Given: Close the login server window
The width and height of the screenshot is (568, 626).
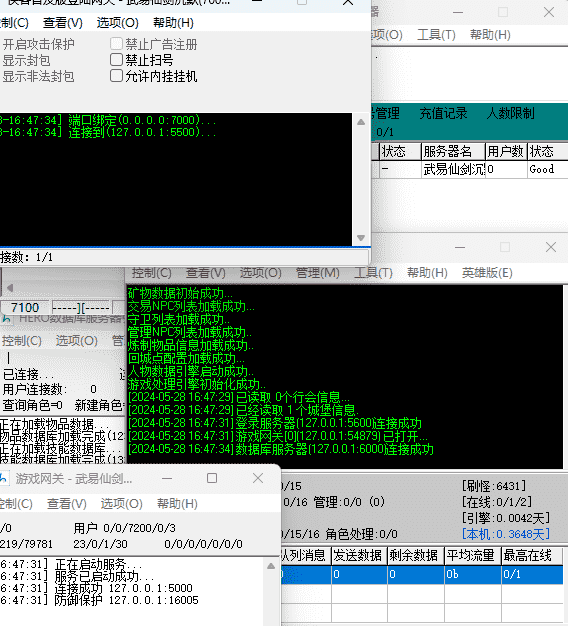Looking at the screenshot, I should point(549,12).
